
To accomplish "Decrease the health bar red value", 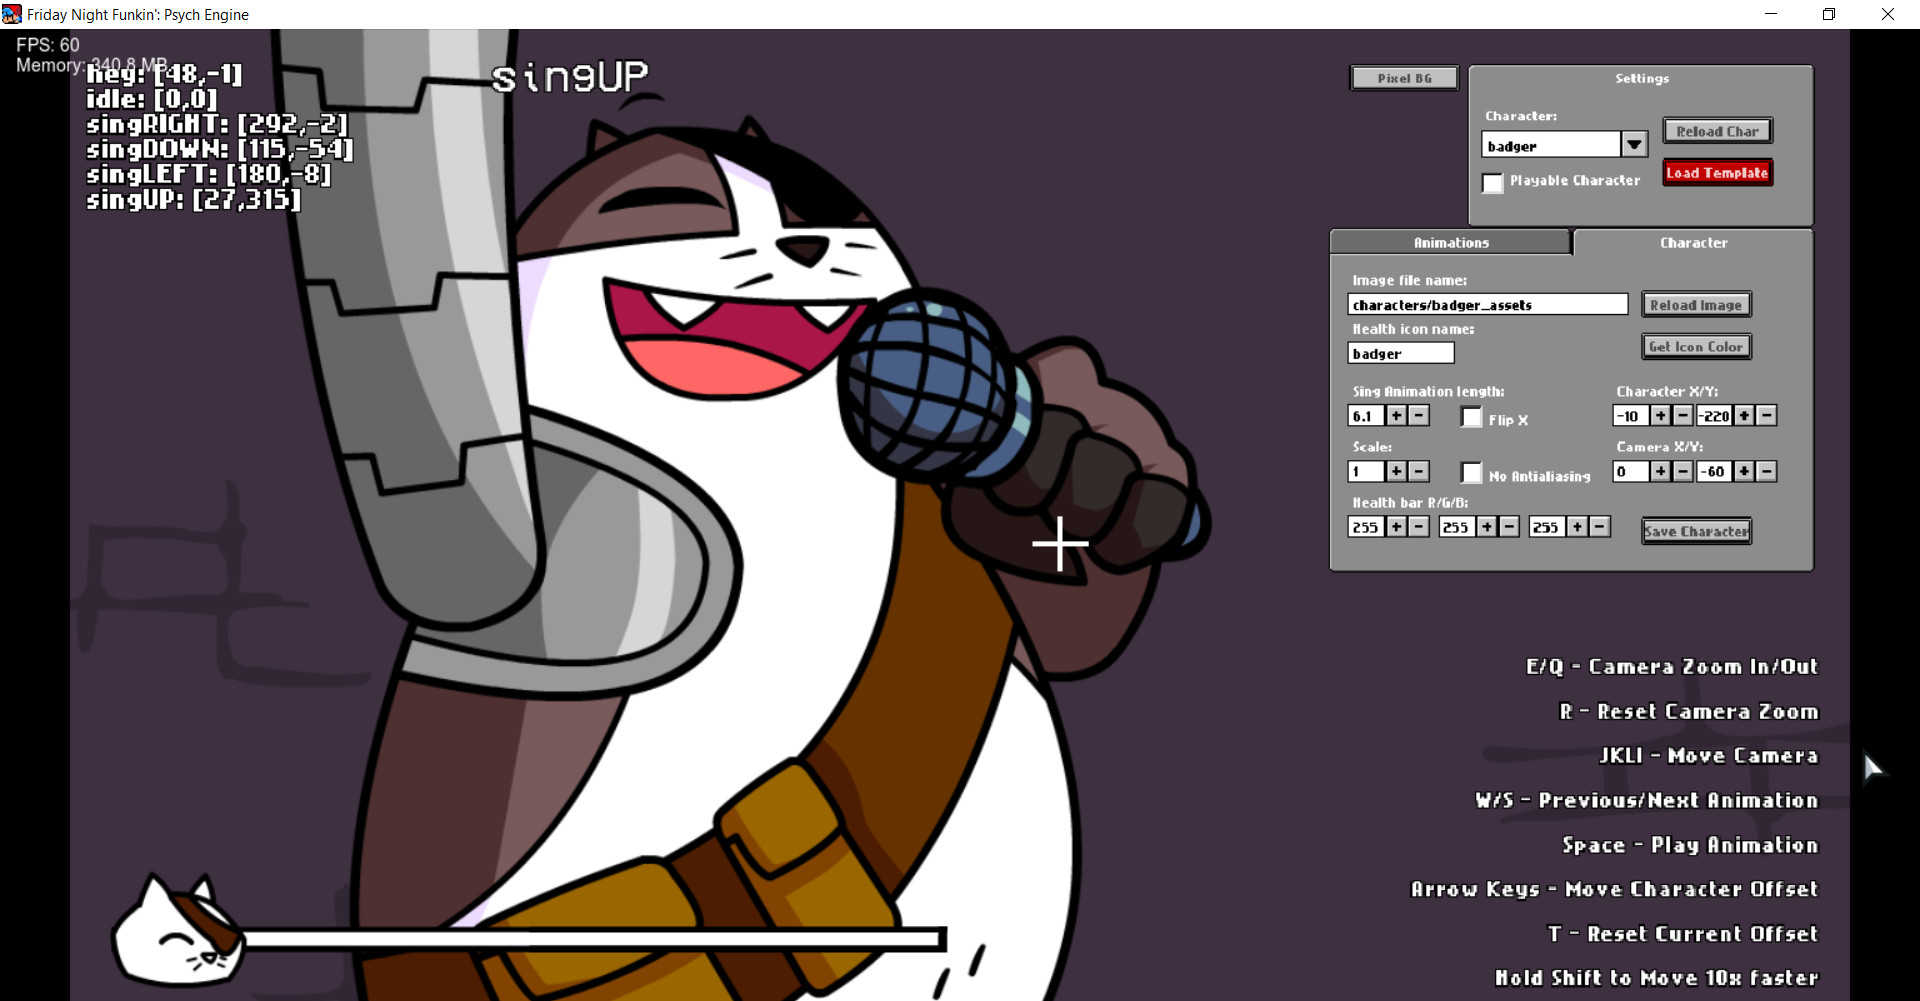I will coord(1417,526).
